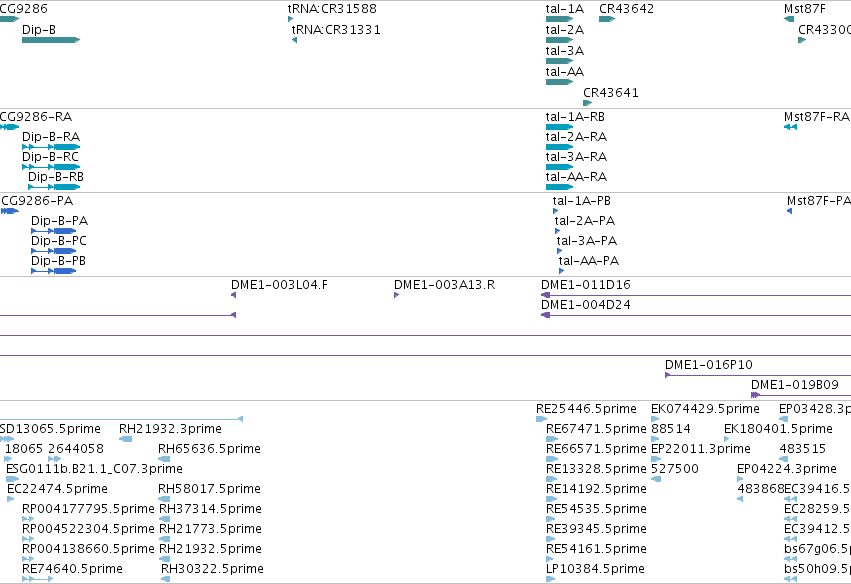This screenshot has height=584, width=851.
Task: Click the CG9286-PA protein label
Action: pos(37,201)
